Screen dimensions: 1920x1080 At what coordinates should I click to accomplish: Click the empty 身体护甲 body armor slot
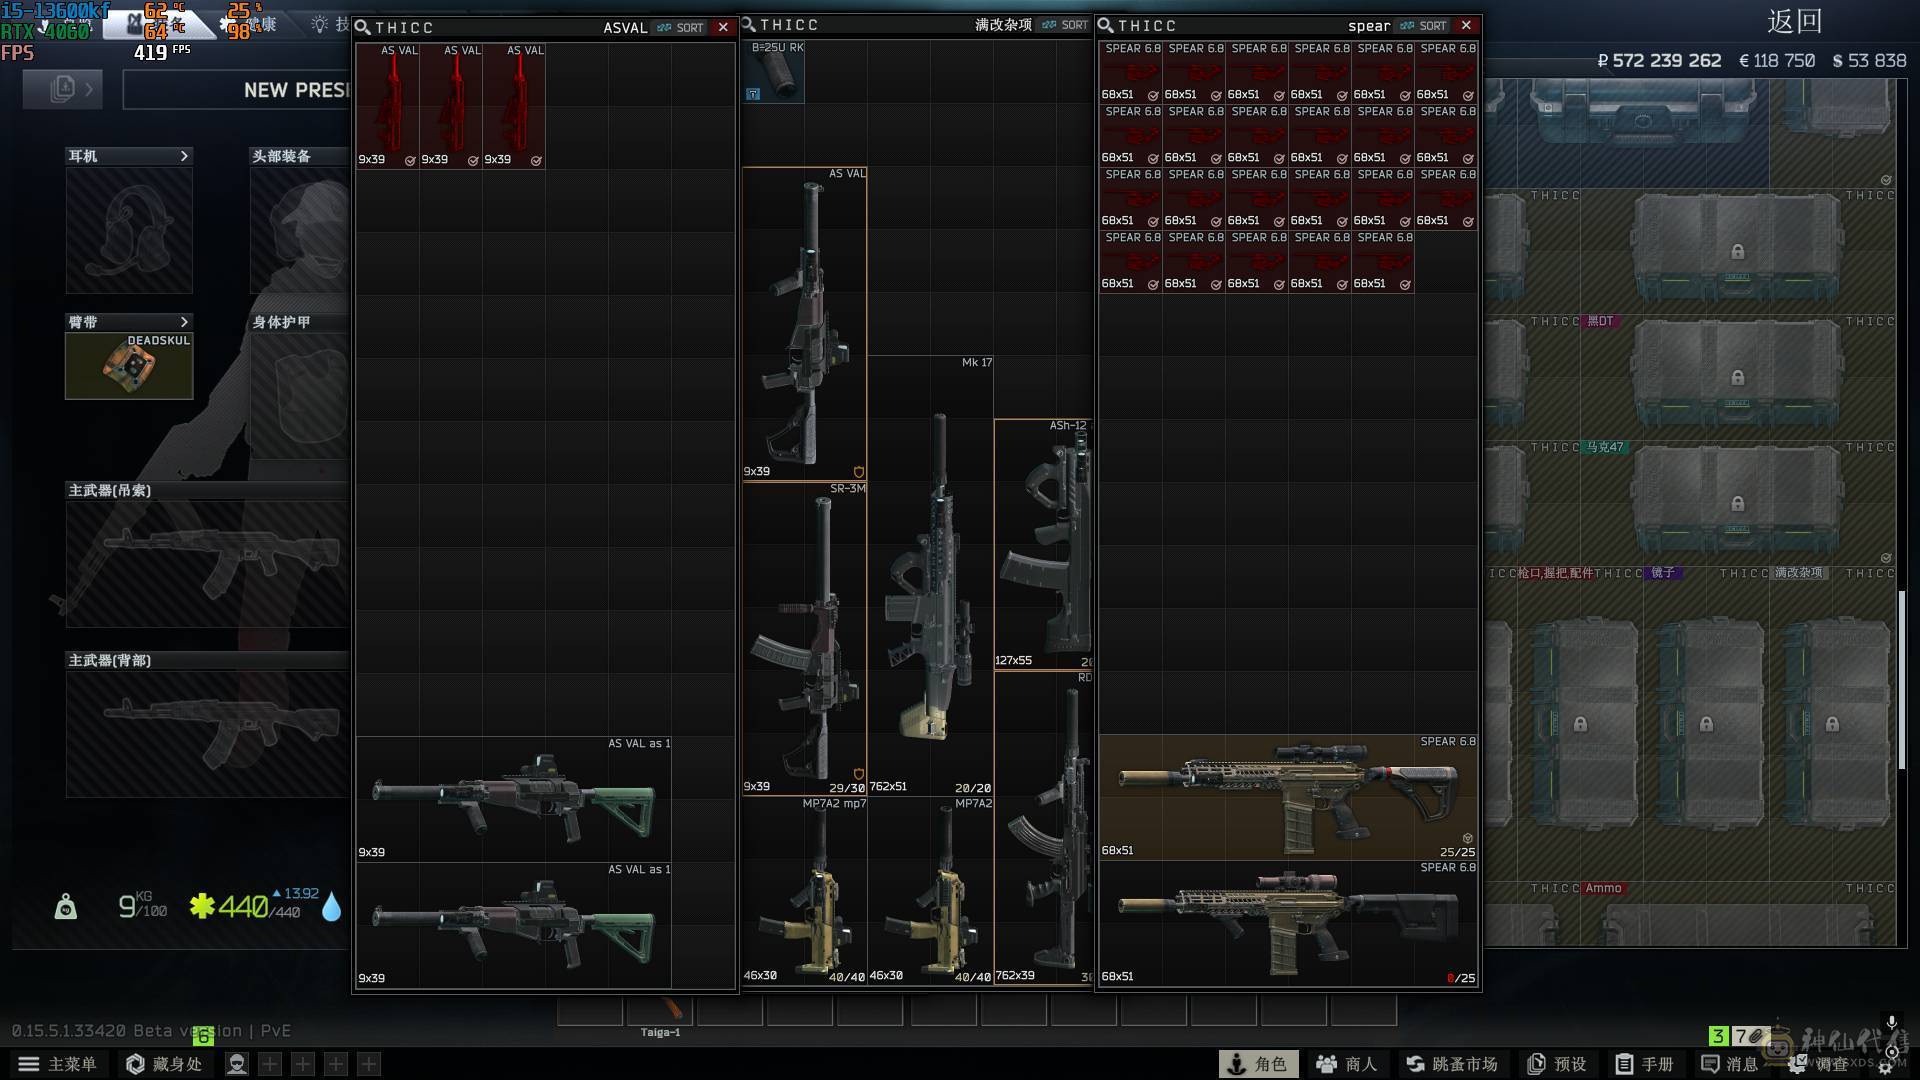[300, 396]
